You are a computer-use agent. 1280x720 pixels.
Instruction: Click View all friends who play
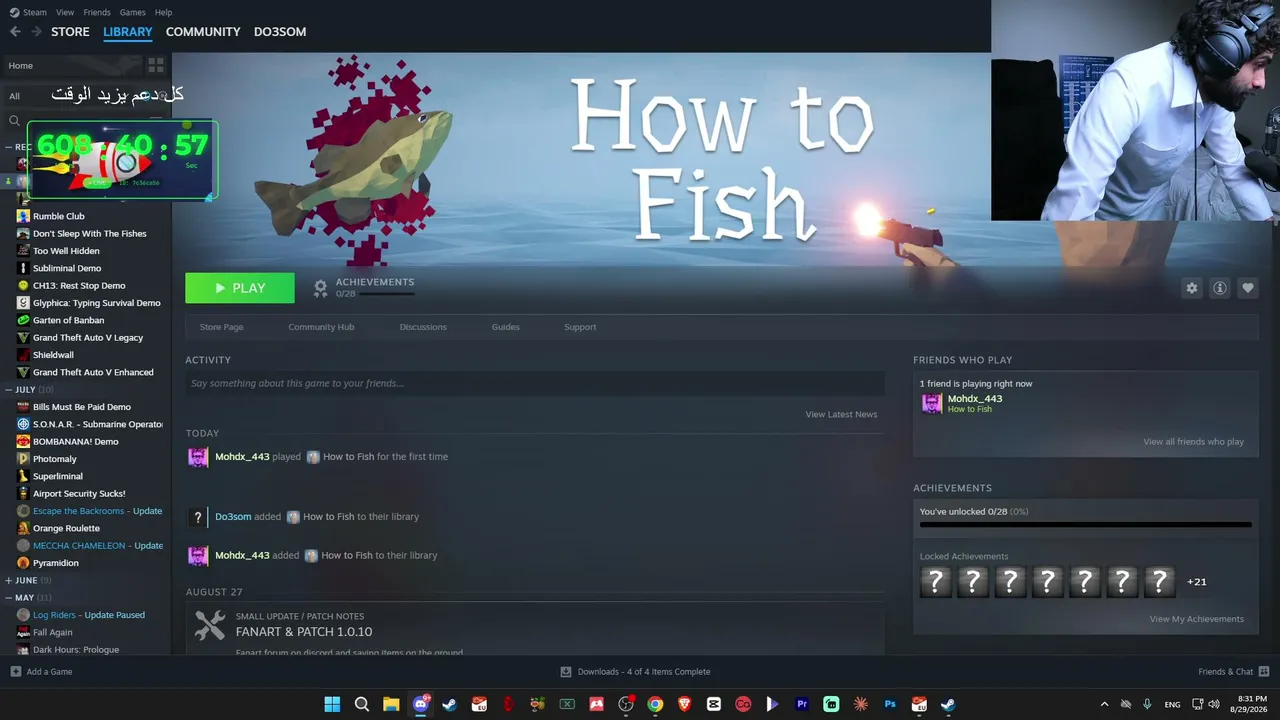[x=1194, y=442]
